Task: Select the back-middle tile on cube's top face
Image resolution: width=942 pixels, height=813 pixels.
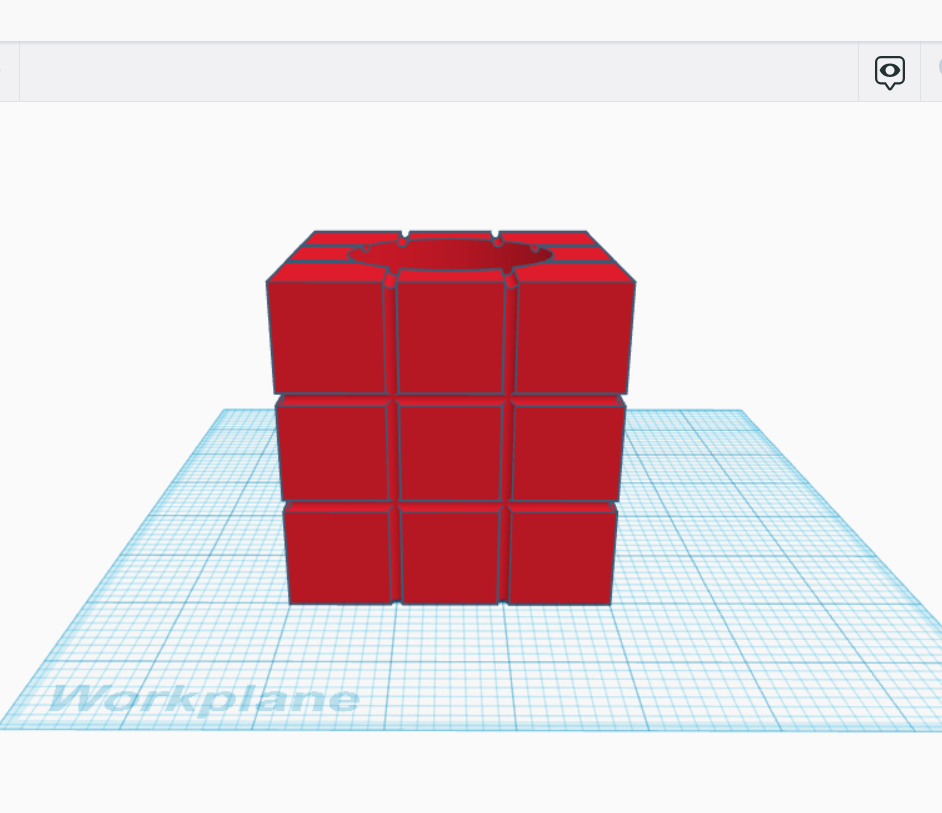Action: coord(450,236)
